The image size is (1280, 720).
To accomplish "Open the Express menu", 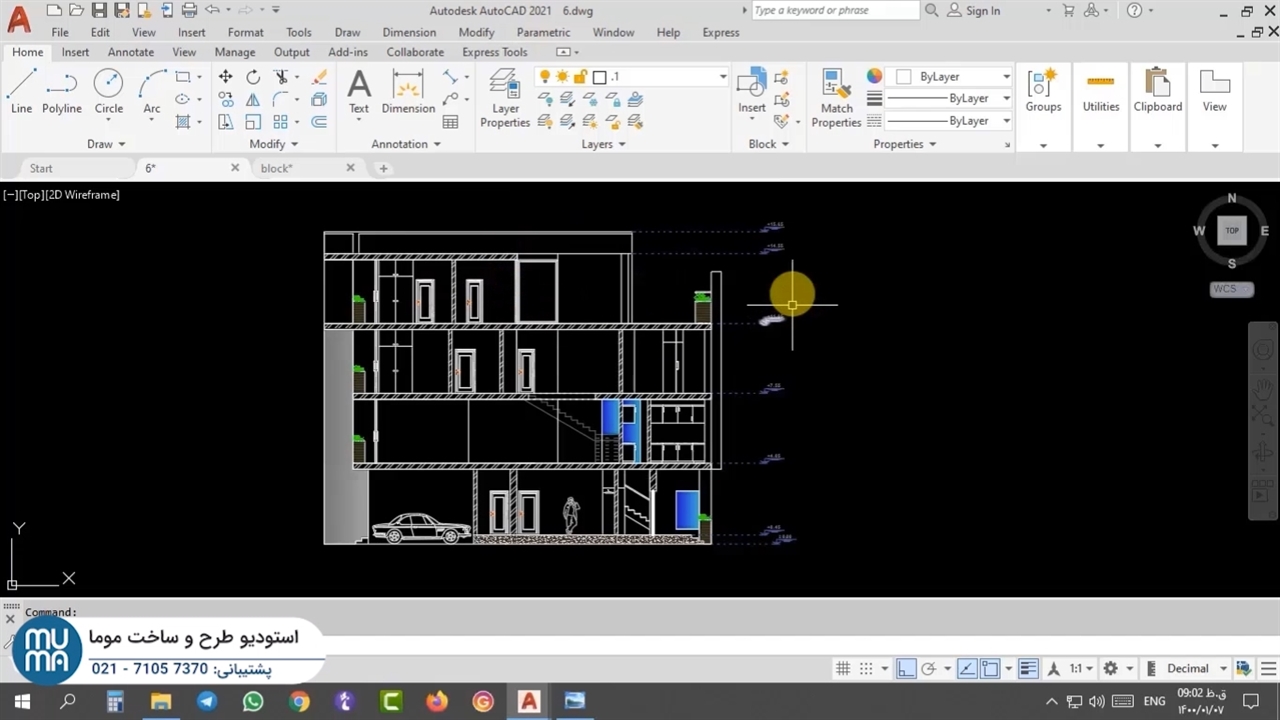I will pos(721,32).
